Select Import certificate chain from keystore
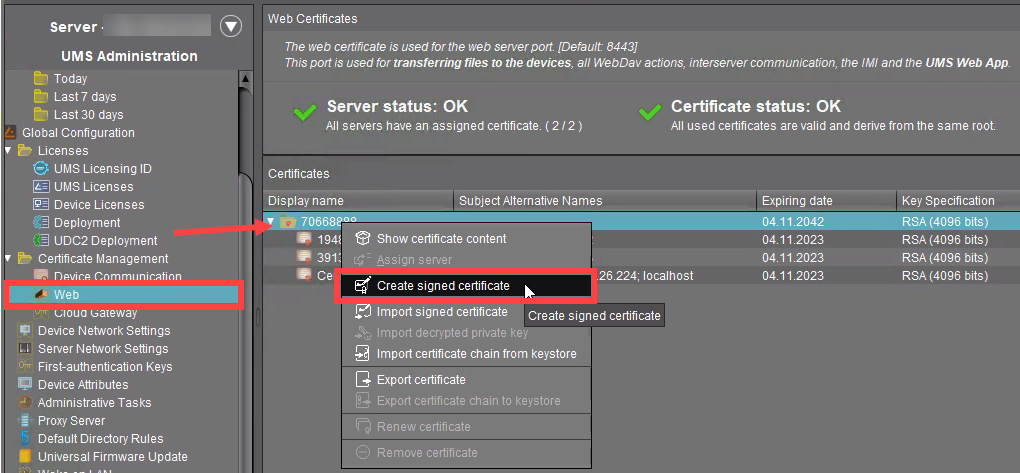Image resolution: width=1020 pixels, height=473 pixels. tap(476, 354)
